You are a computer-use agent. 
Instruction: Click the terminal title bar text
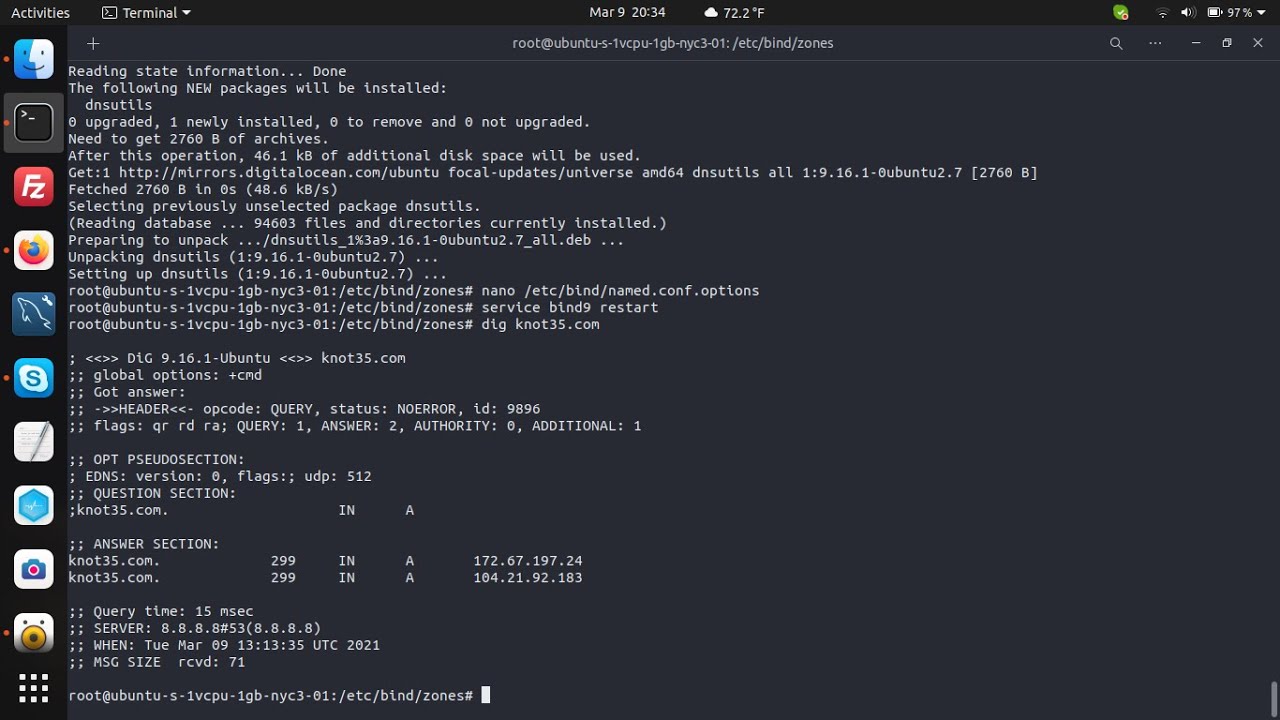(x=673, y=43)
